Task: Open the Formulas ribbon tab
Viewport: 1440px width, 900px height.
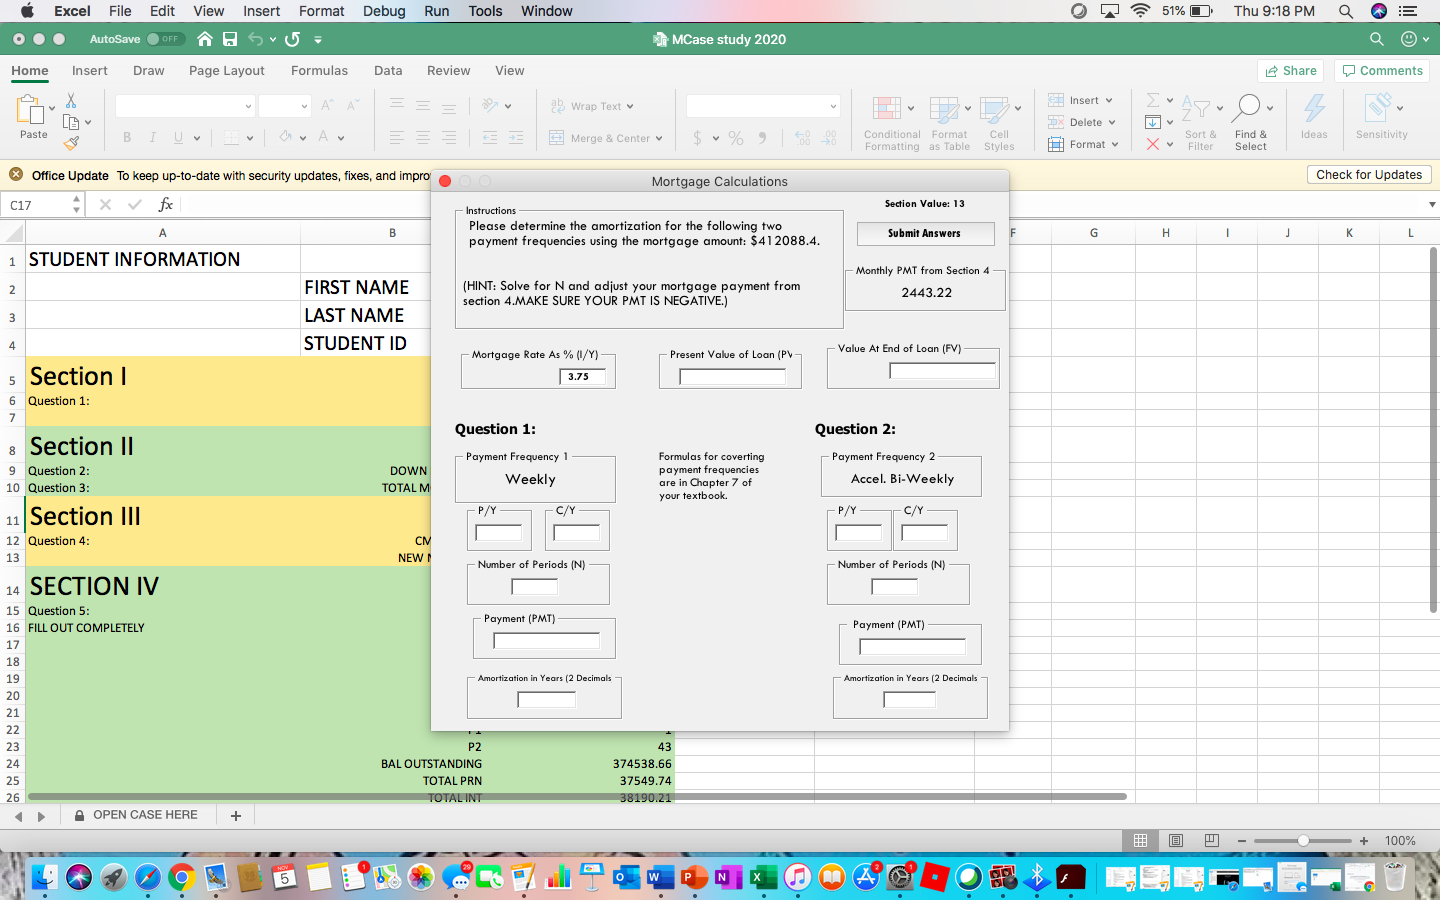Action: coord(319,71)
